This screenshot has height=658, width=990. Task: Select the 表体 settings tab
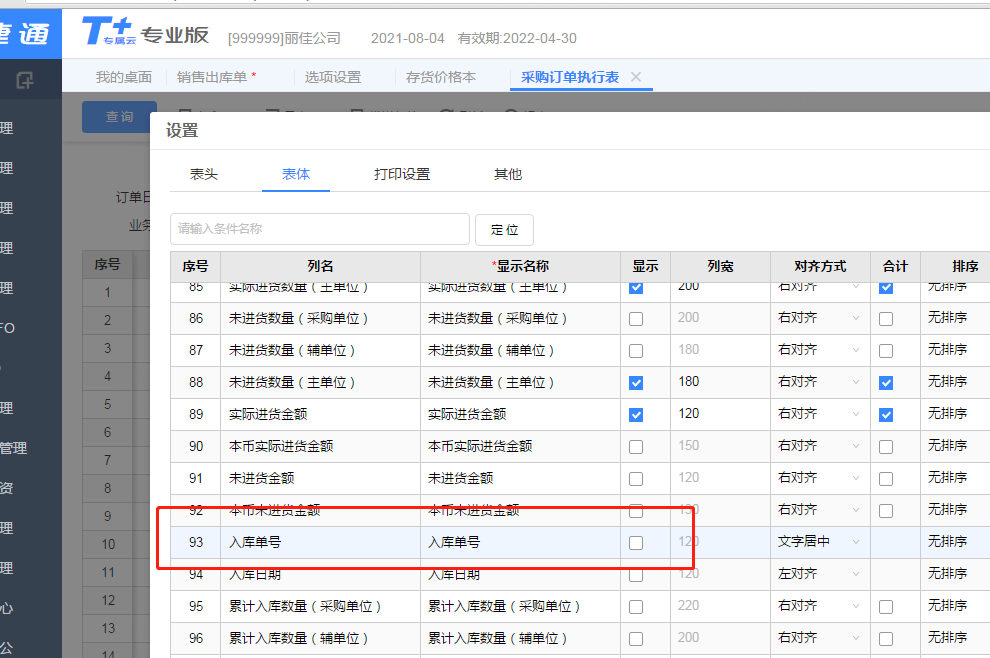point(295,174)
